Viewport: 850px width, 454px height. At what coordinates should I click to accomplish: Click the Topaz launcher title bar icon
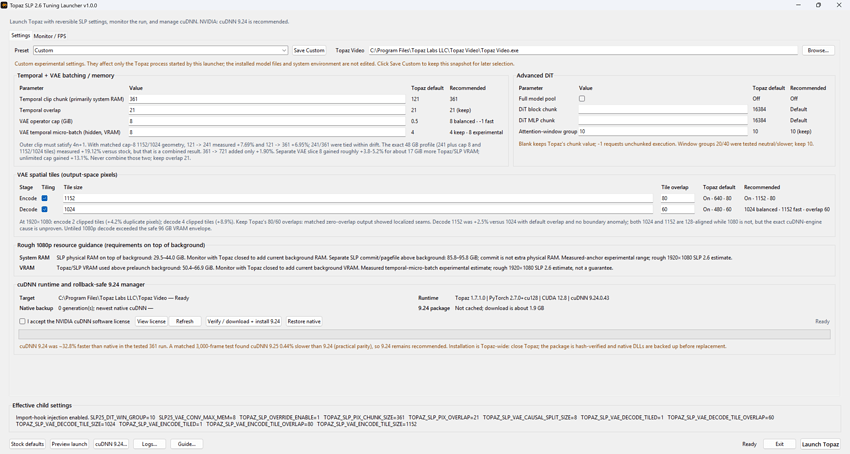click(x=4, y=5)
